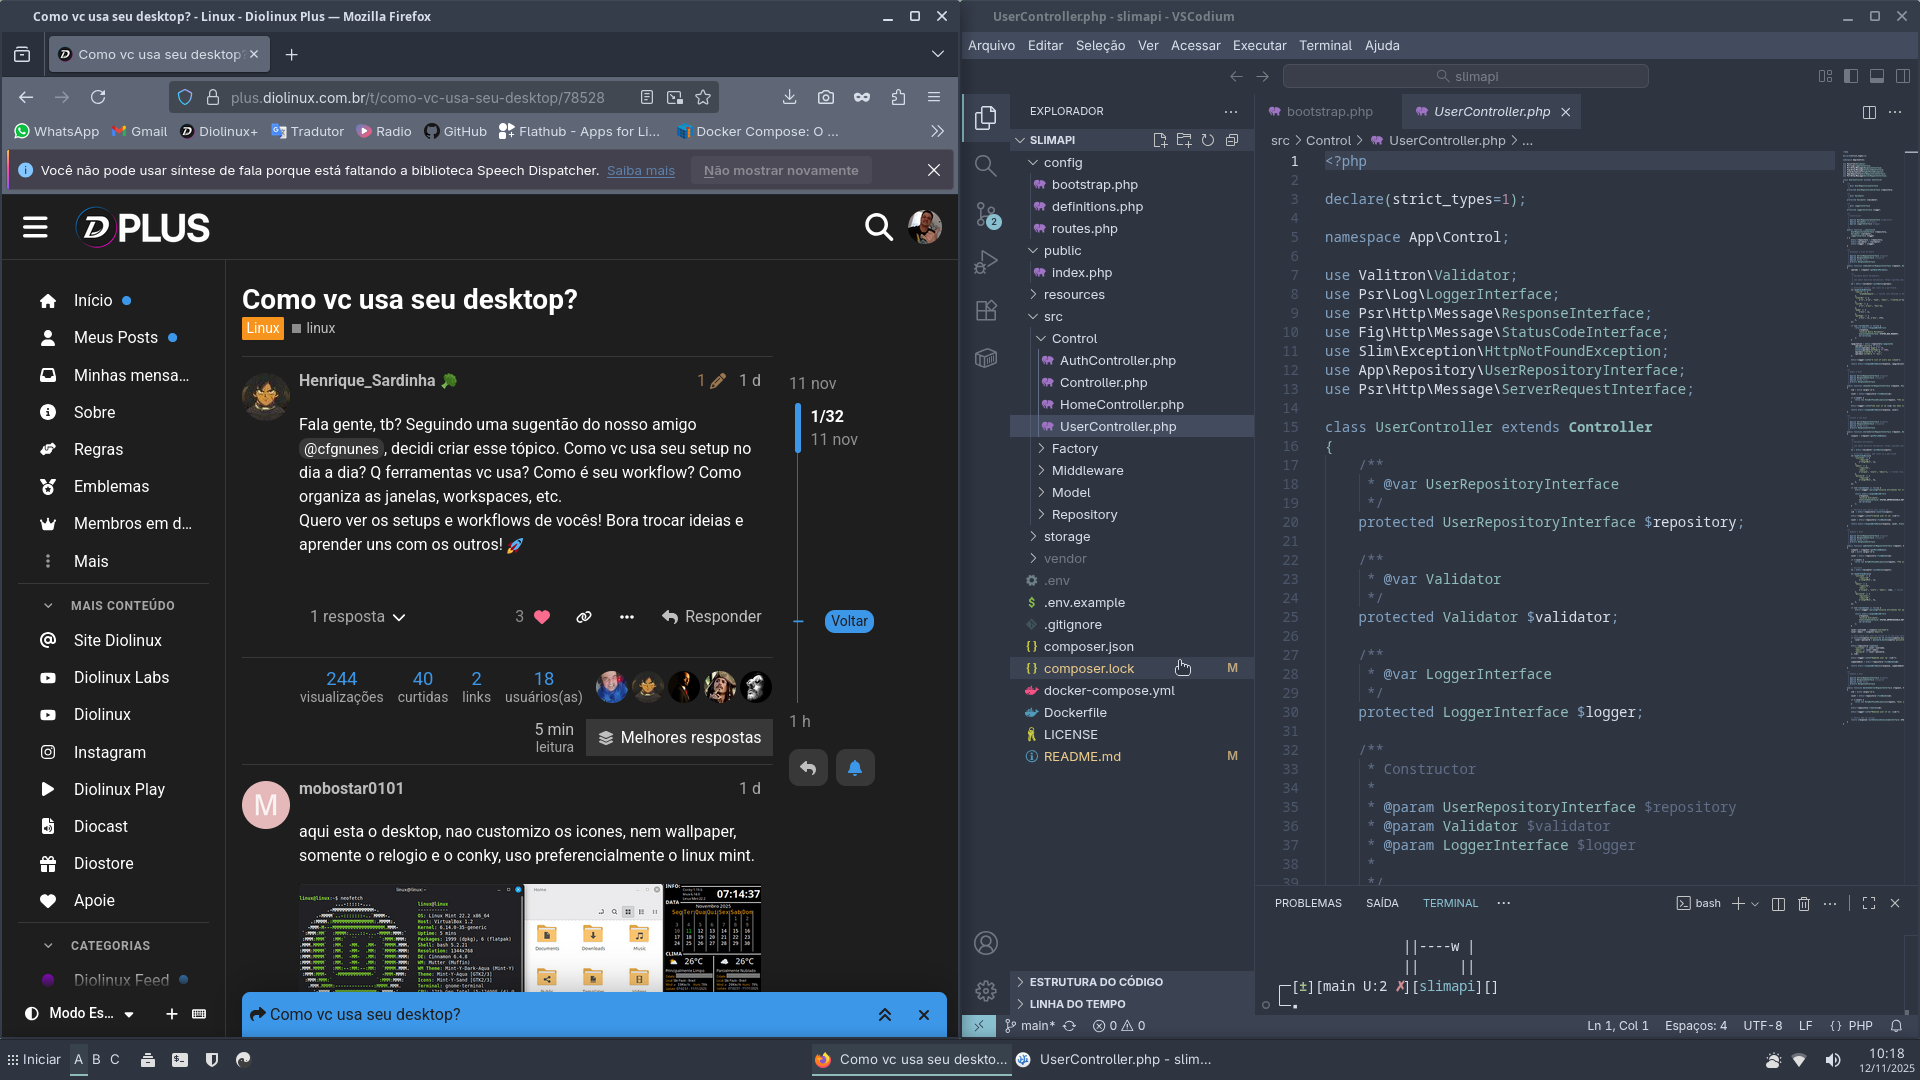Viewport: 1920px width, 1080px height.
Task: Open the Terminal menu in menu bar
Action: [x=1325, y=46]
